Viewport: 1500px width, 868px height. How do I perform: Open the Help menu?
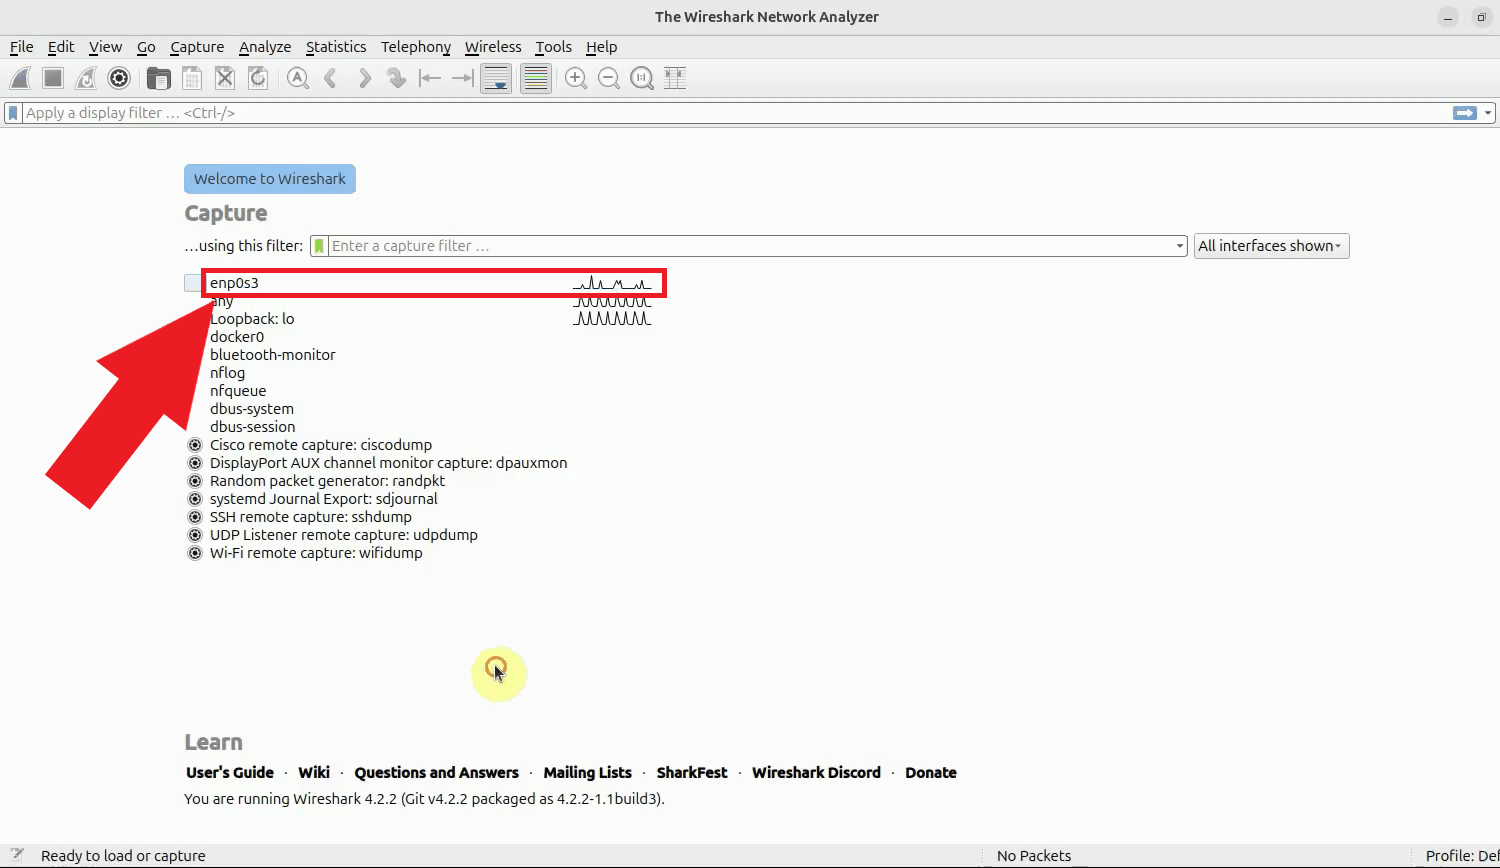pyautogui.click(x=601, y=47)
